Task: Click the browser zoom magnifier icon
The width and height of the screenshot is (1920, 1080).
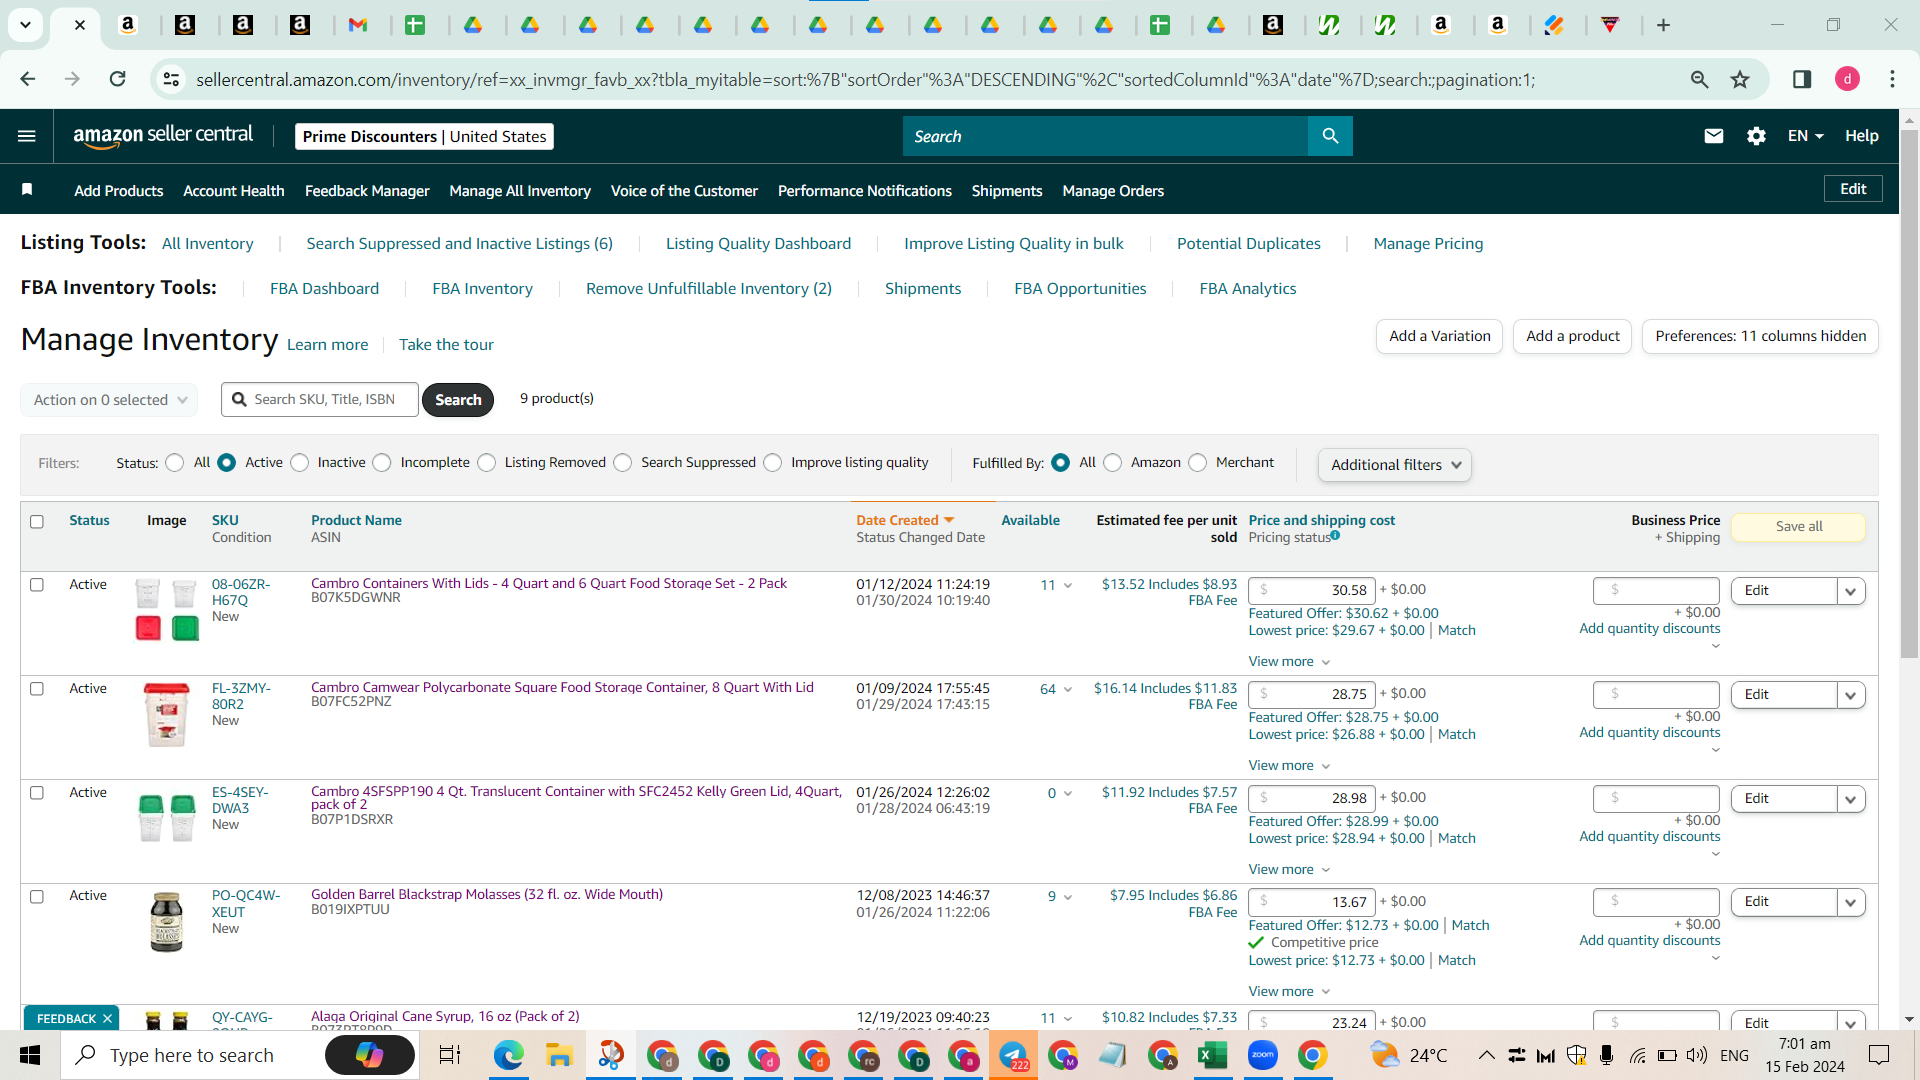Action: pyautogui.click(x=1699, y=79)
